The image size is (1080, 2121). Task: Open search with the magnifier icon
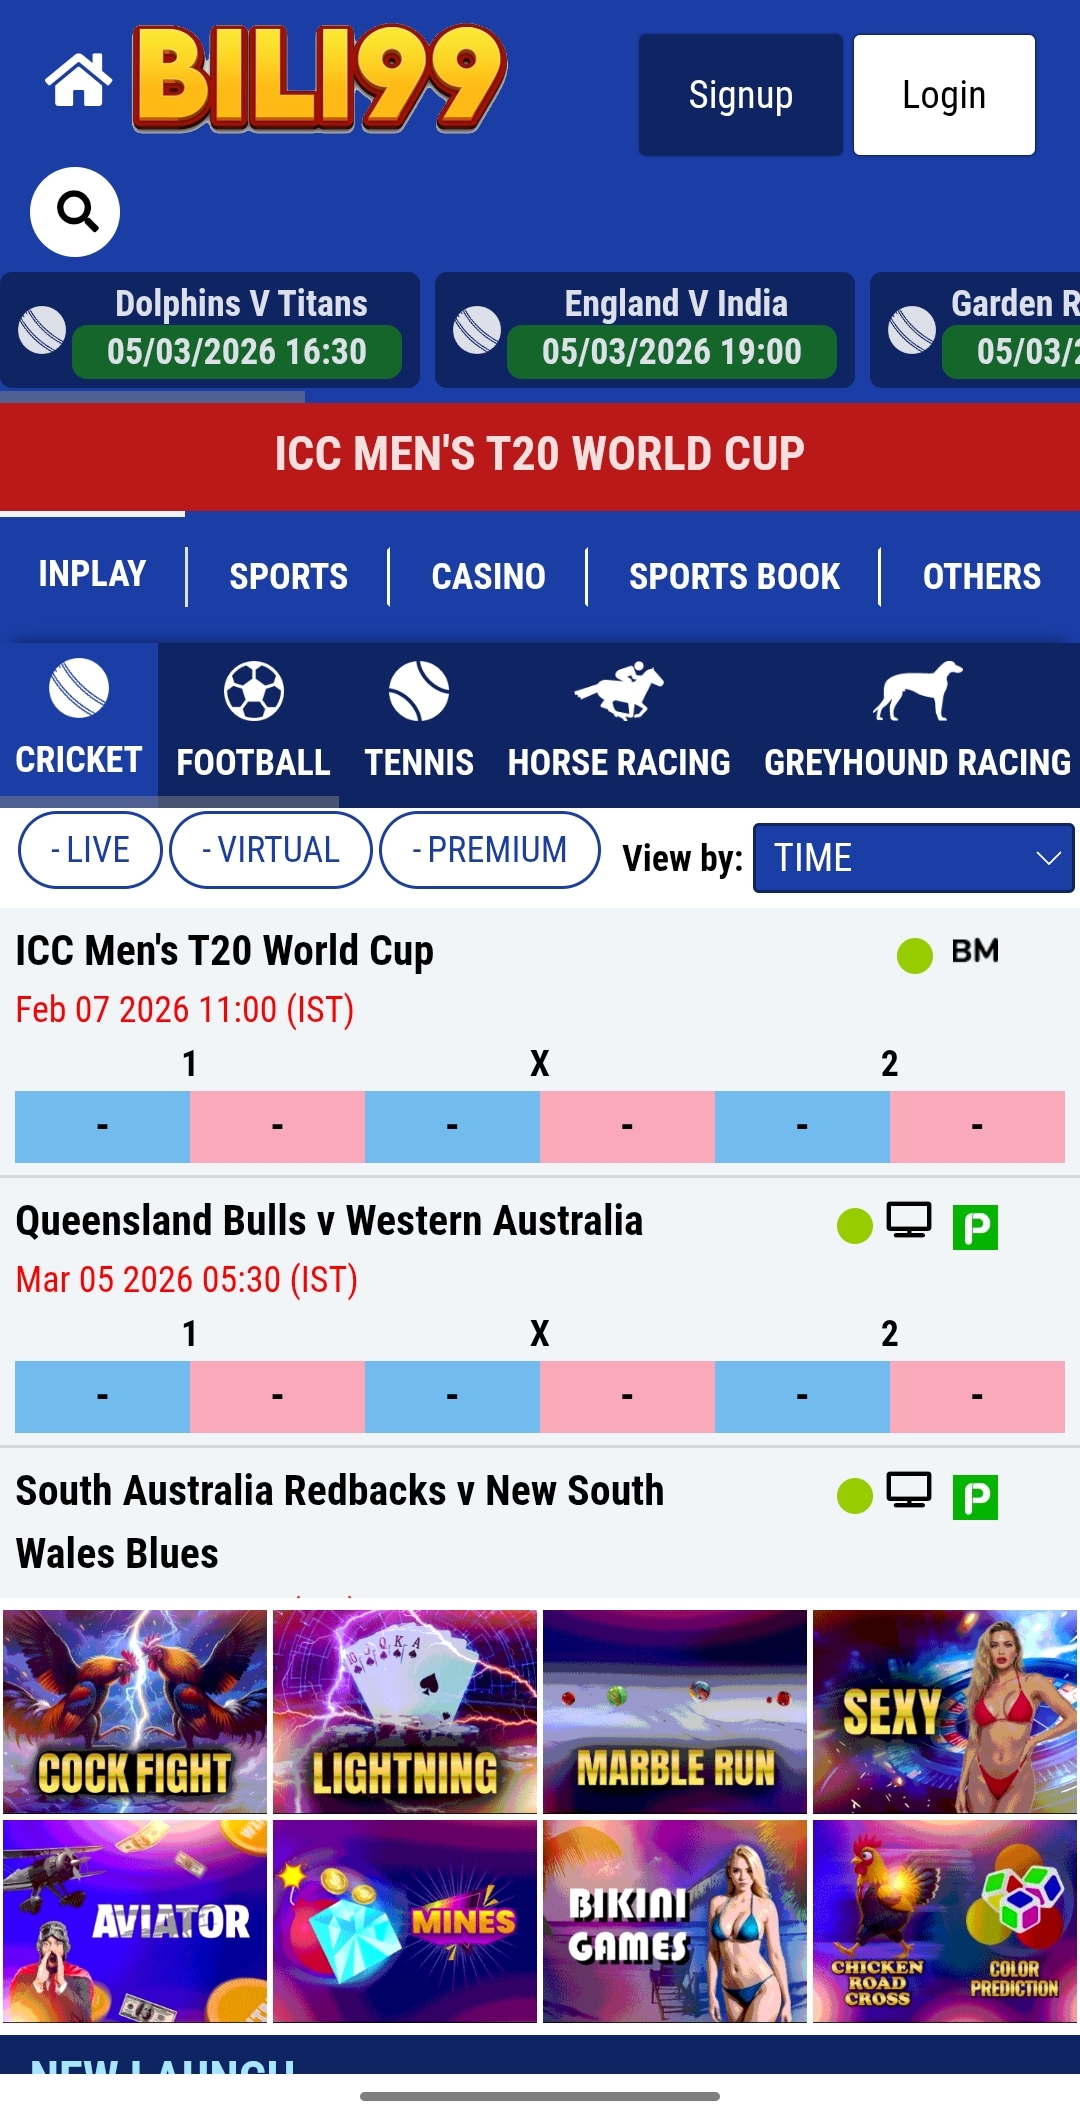(75, 212)
